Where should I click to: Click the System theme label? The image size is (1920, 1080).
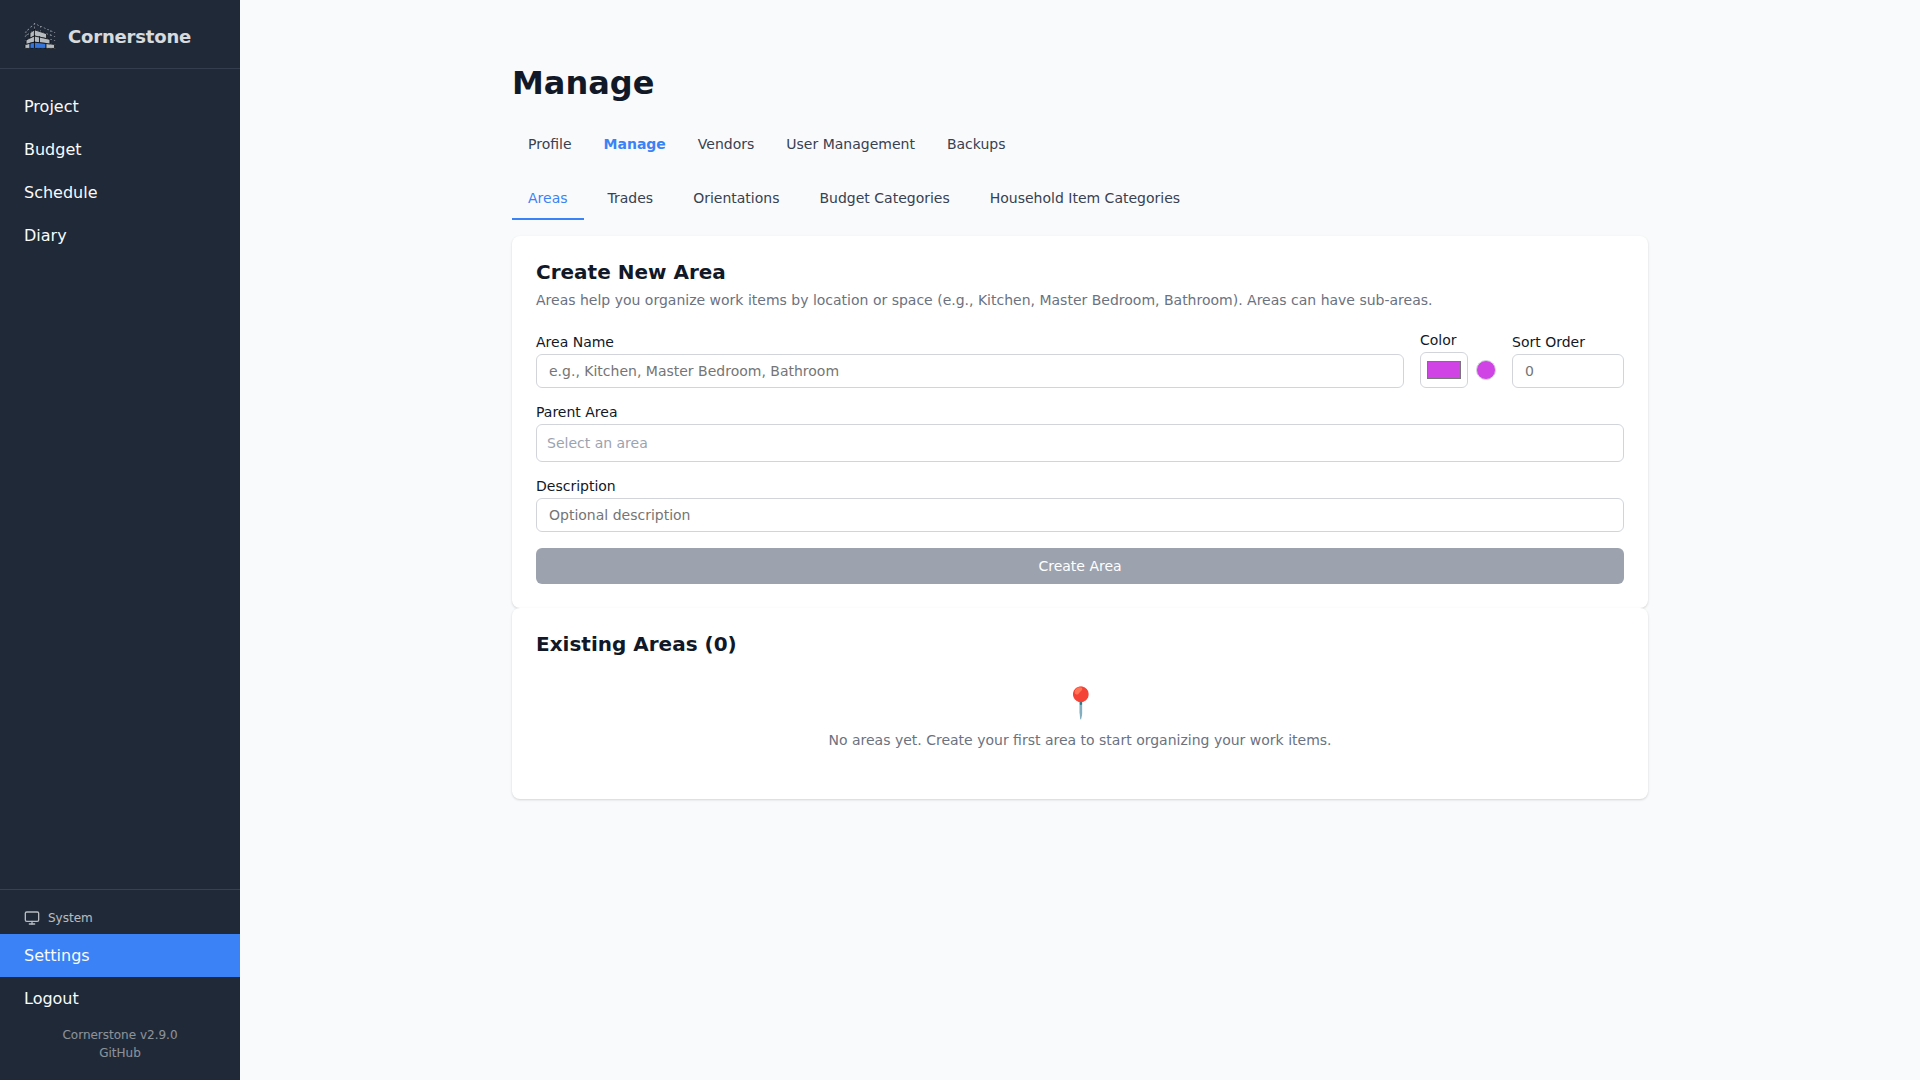70,918
